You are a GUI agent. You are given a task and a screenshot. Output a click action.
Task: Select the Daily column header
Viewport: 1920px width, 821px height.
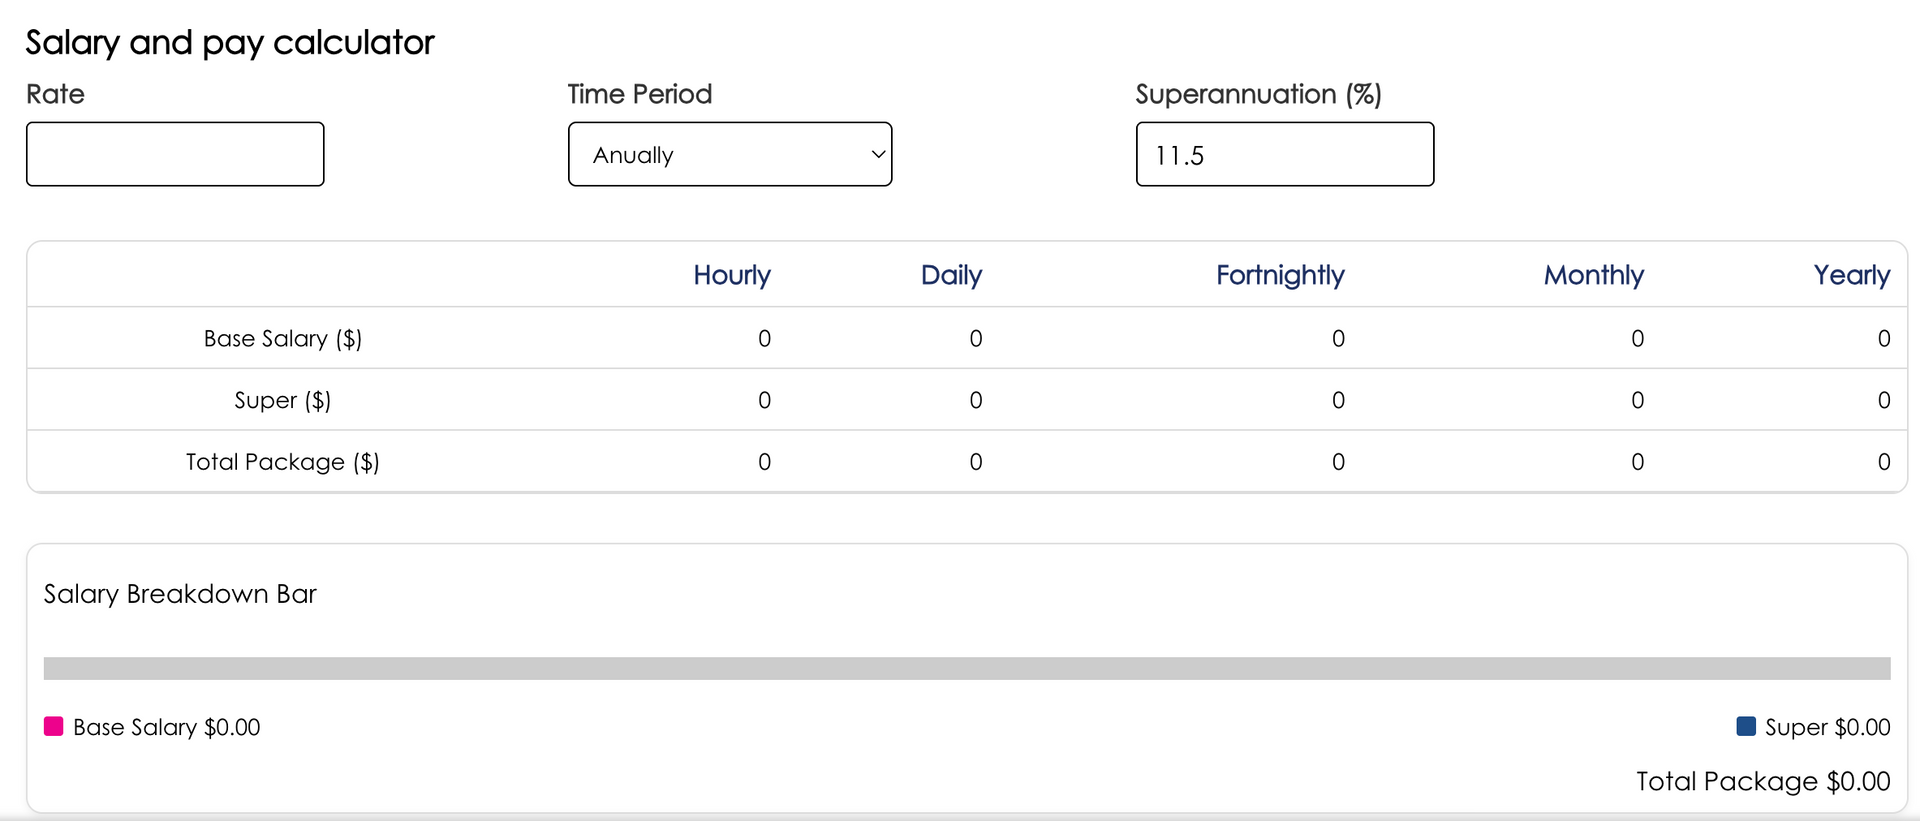pyautogui.click(x=951, y=275)
